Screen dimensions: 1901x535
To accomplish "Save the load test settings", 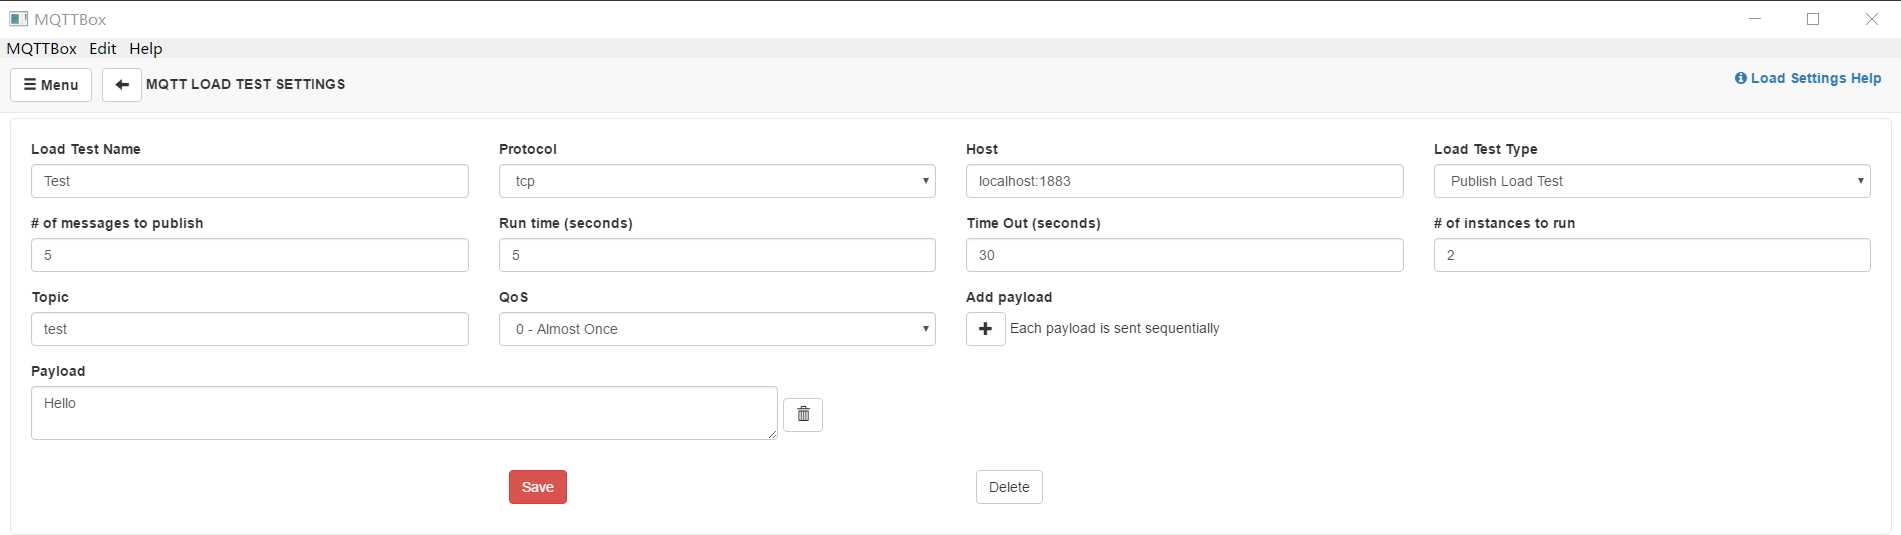I will pyautogui.click(x=538, y=487).
